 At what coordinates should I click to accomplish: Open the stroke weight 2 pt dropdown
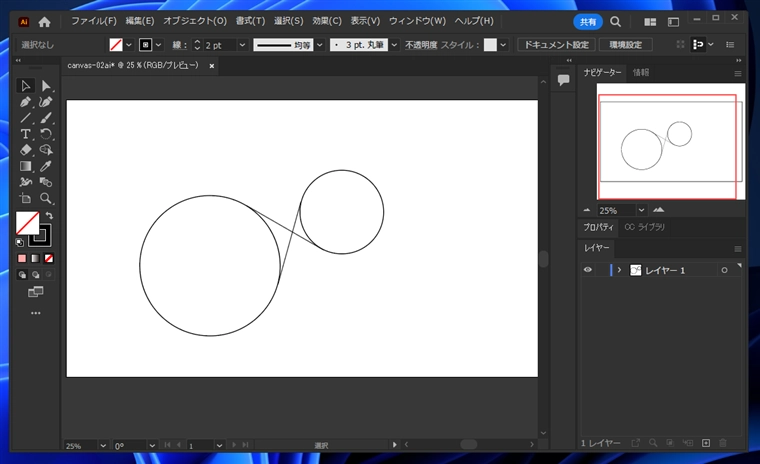pos(242,45)
